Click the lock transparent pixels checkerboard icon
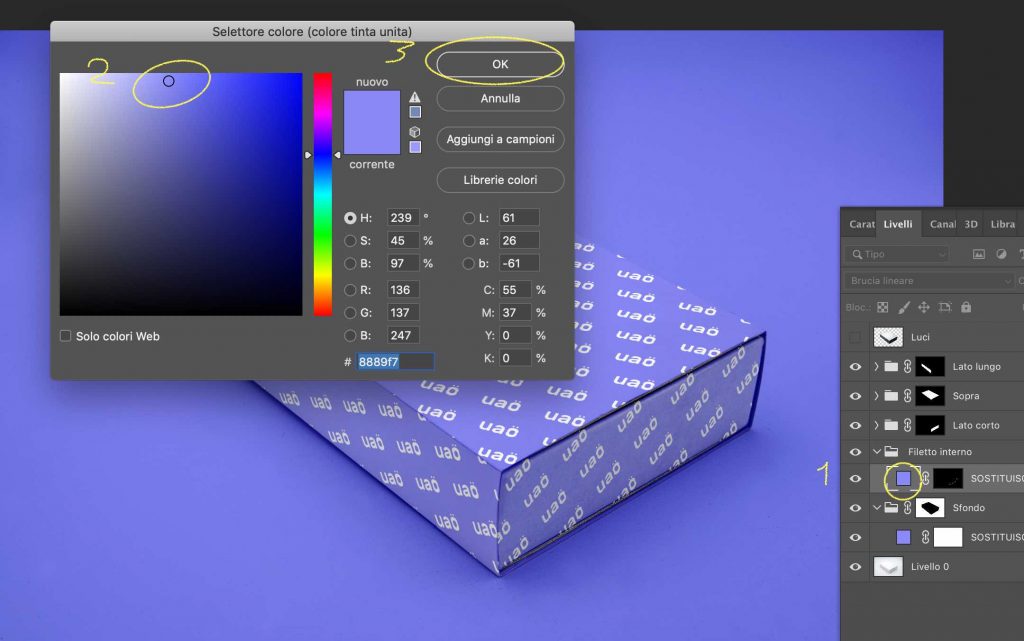The height and width of the screenshot is (641, 1024). tap(882, 308)
